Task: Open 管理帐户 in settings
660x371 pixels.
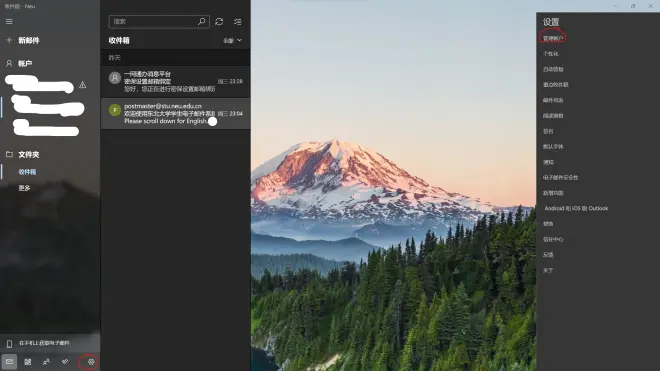Action: pos(553,38)
